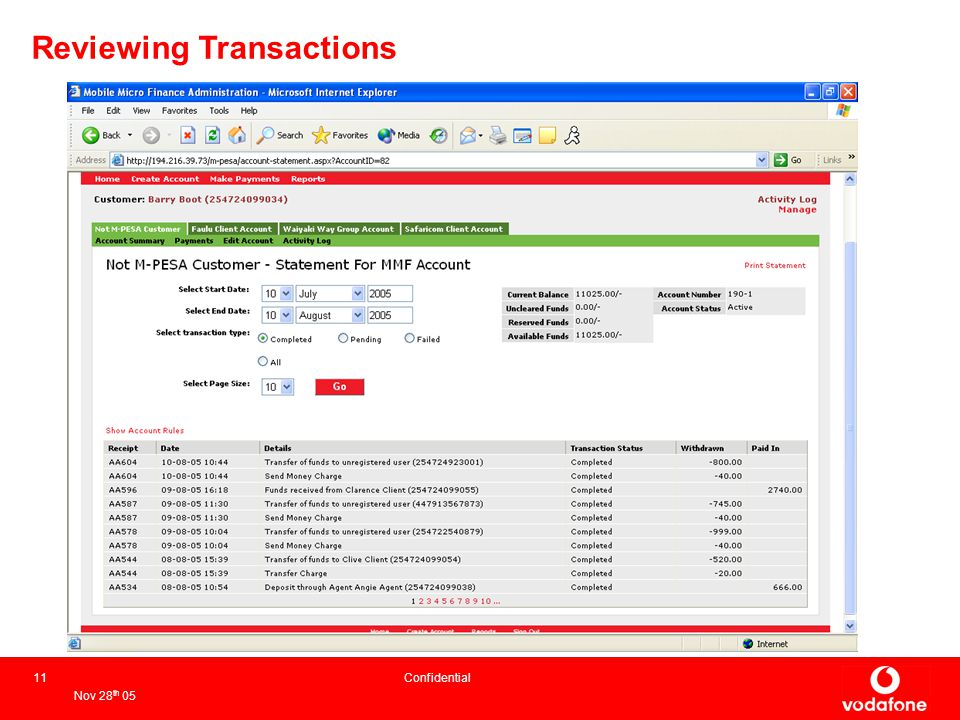Click the Refresh page icon
This screenshot has height=720, width=960.
coord(212,135)
